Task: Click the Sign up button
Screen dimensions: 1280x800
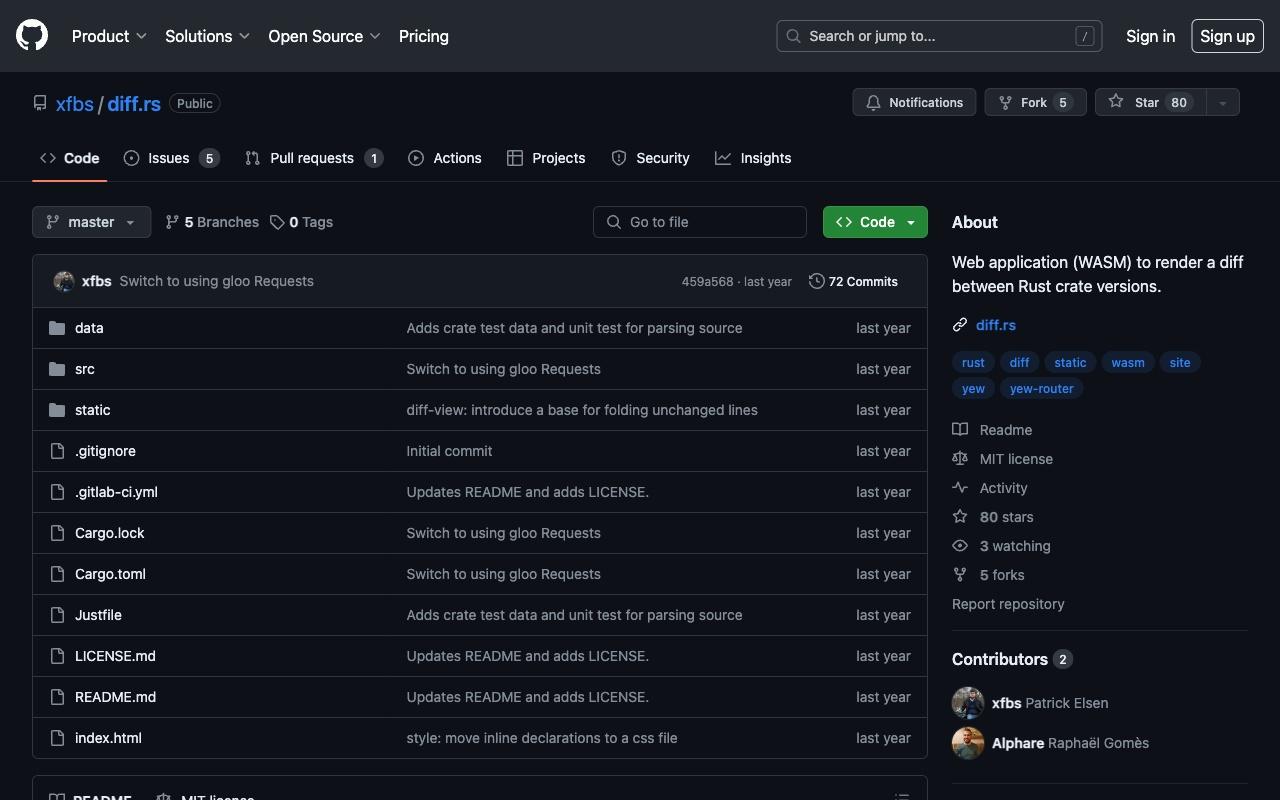Action: click(x=1227, y=36)
